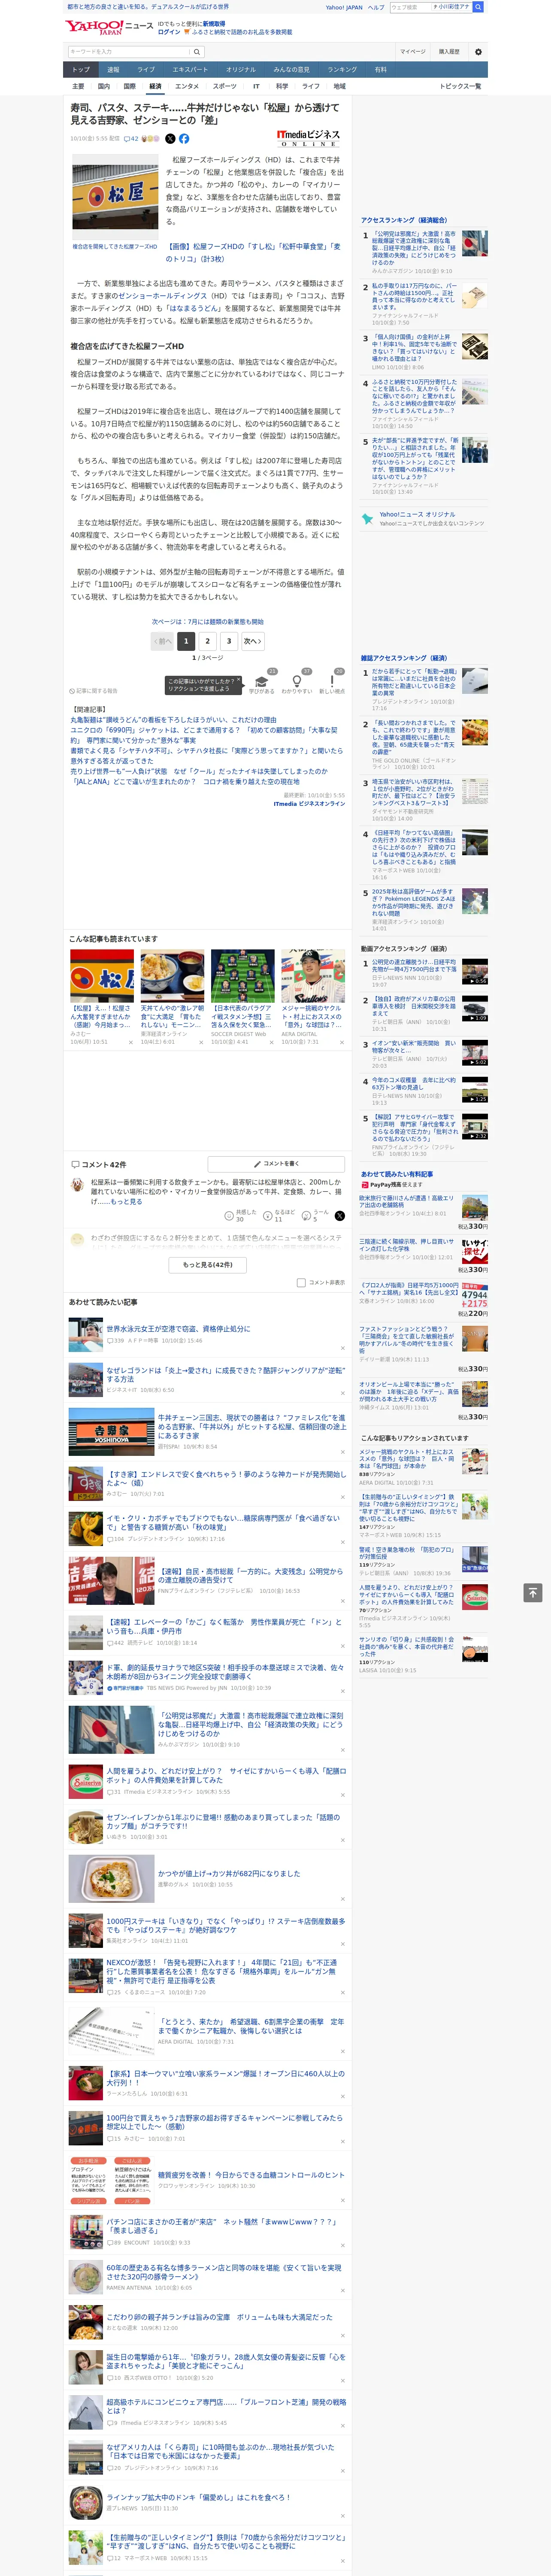The image size is (551, 2576).
Task: Close the reaction tooltip popup
Action: pyautogui.click(x=238, y=680)
